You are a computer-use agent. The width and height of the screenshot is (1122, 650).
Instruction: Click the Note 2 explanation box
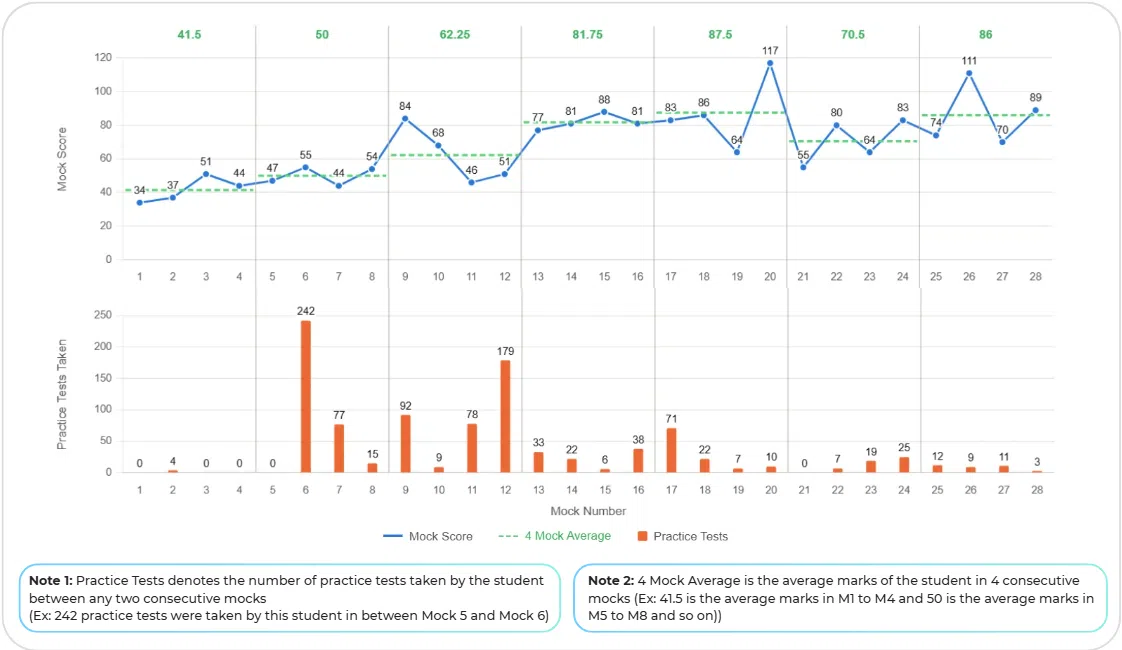pos(841,598)
